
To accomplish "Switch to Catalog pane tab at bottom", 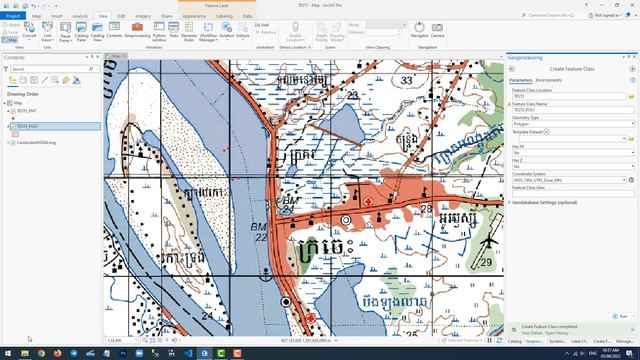I will (514, 341).
